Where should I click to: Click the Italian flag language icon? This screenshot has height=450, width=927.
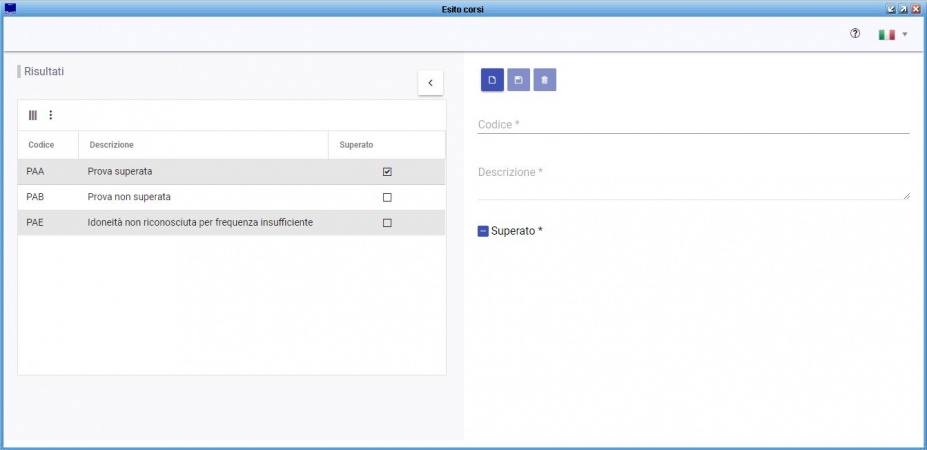point(886,34)
